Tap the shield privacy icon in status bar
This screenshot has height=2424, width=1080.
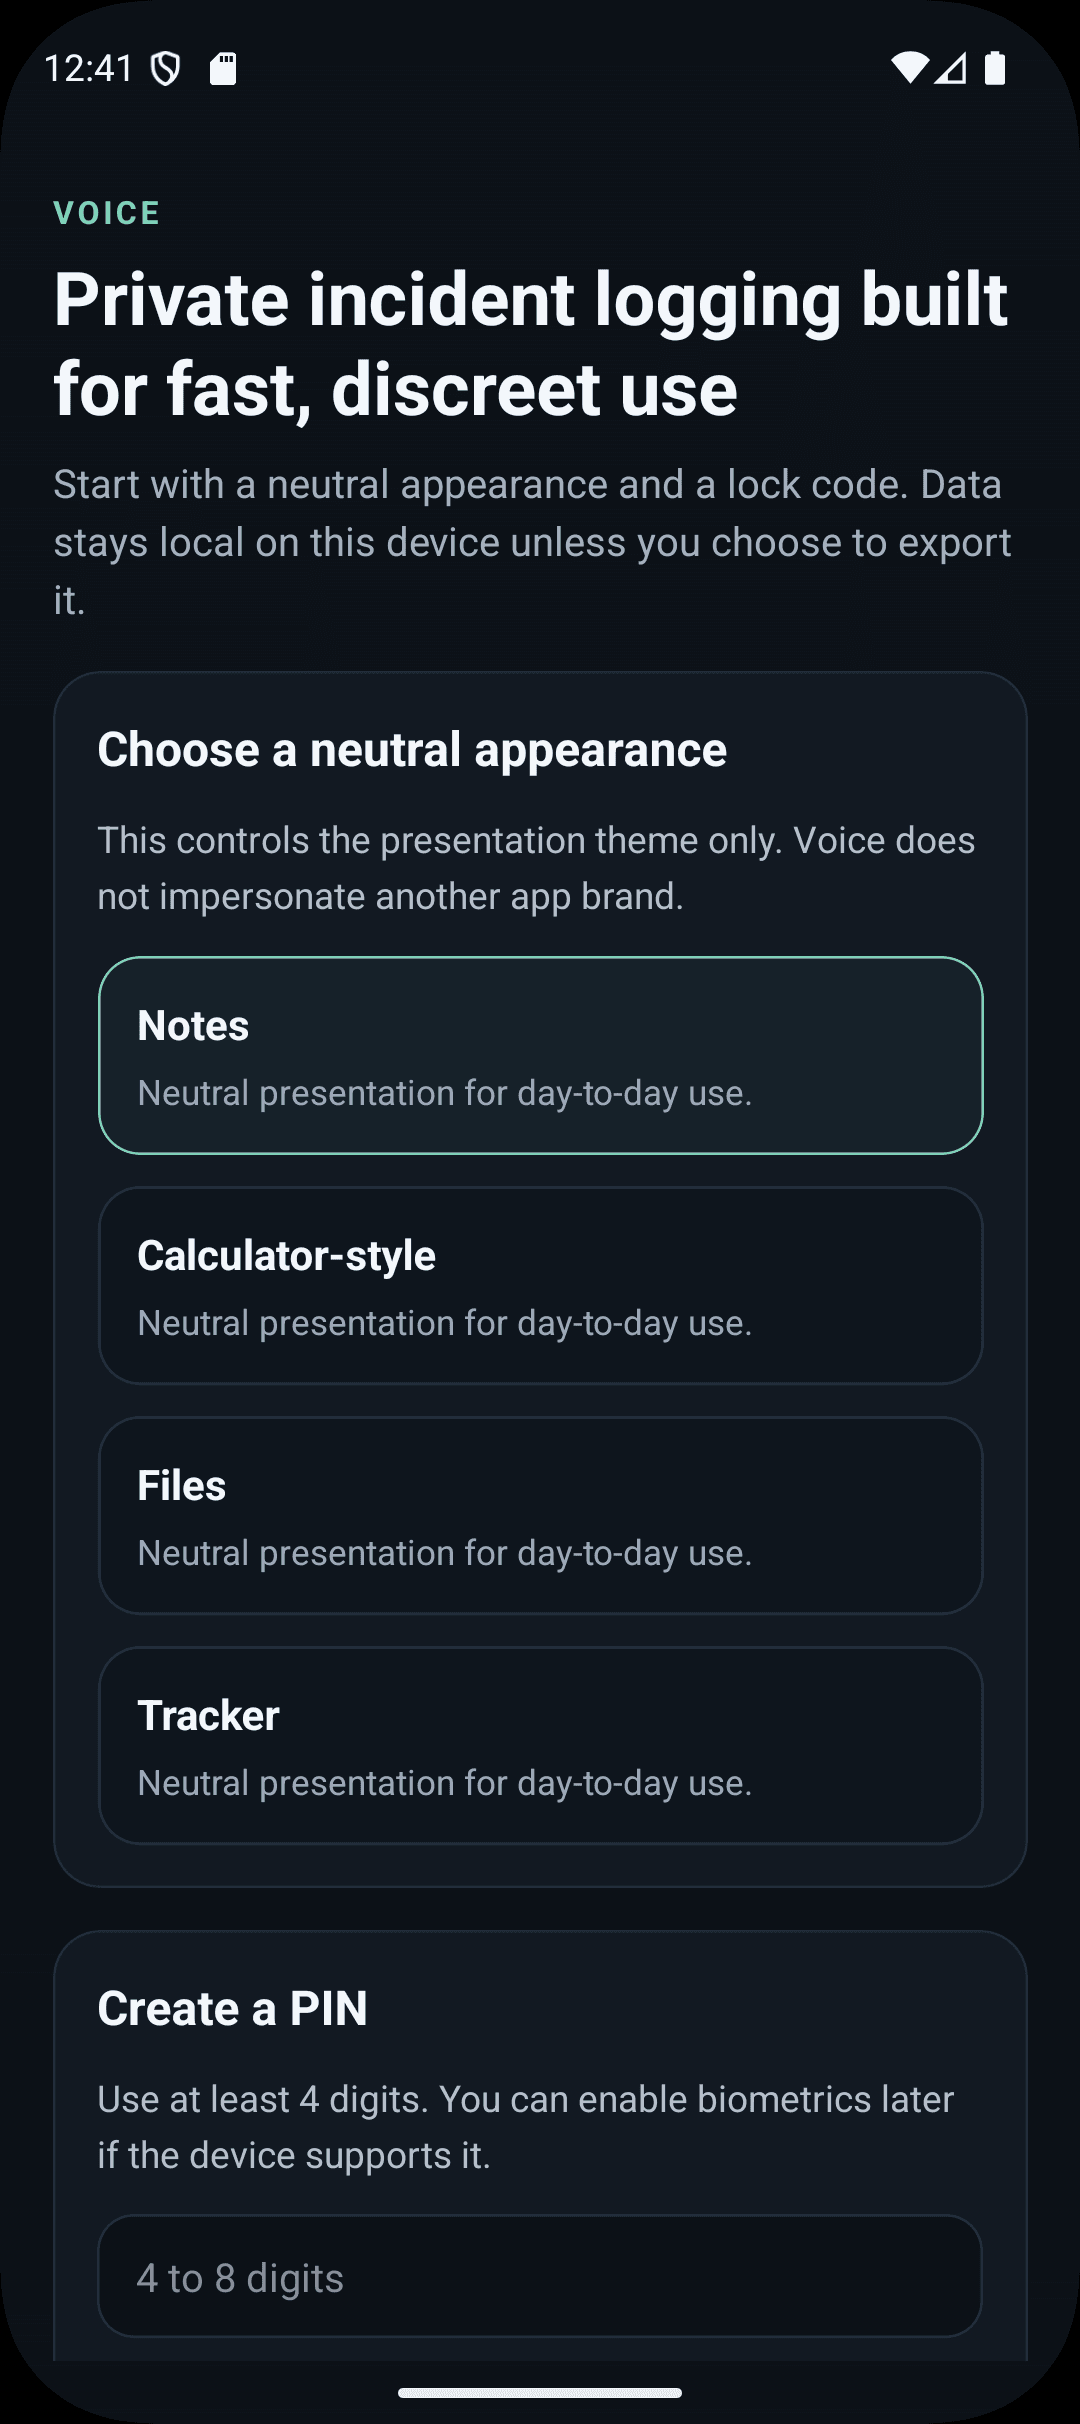(x=166, y=66)
